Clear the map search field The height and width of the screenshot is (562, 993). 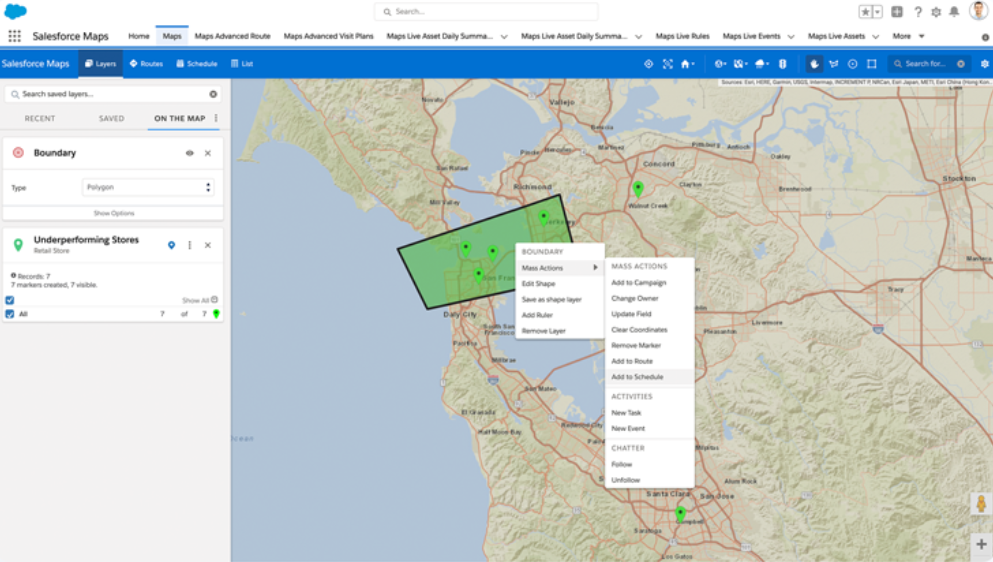(x=961, y=63)
